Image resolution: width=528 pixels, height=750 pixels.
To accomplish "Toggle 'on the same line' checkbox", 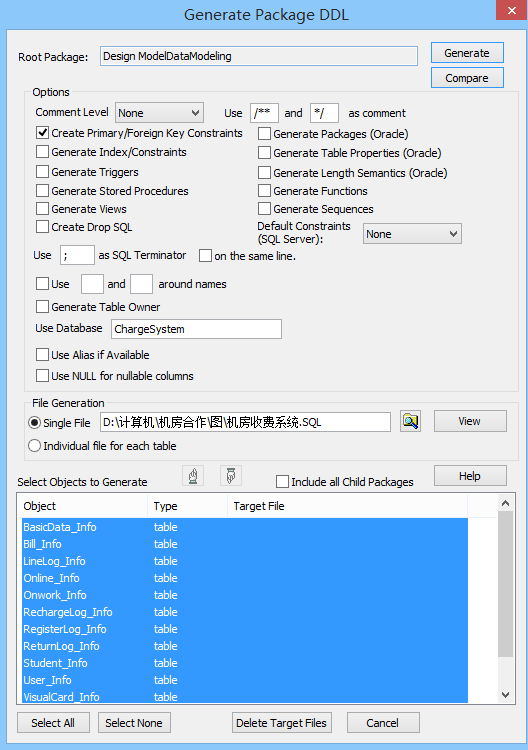I will coord(206,256).
